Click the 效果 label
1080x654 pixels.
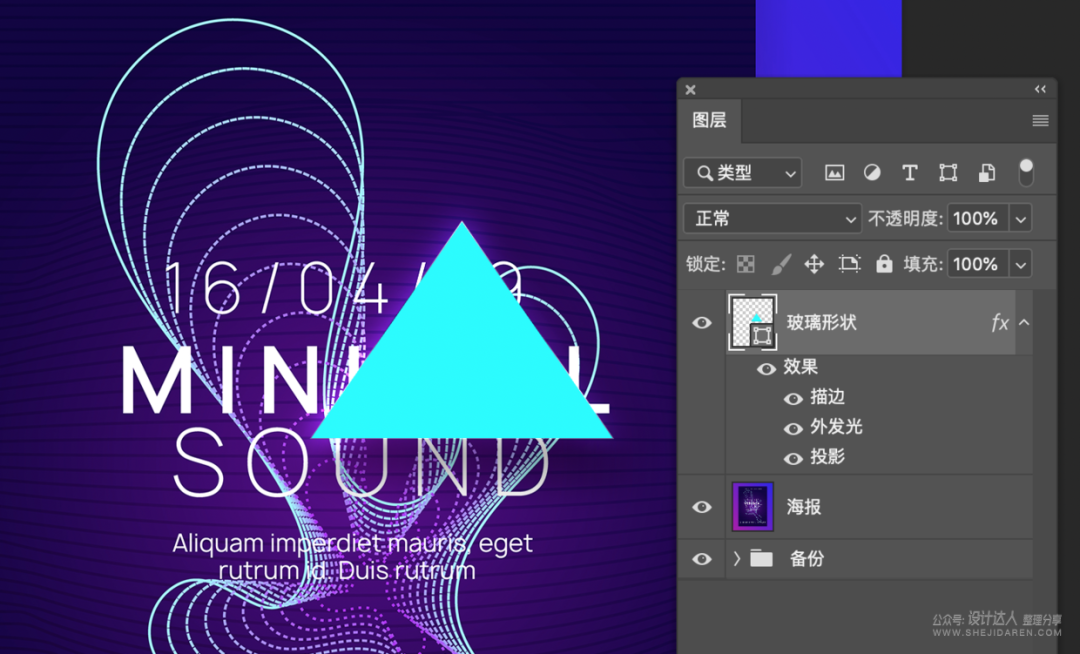pyautogui.click(x=800, y=366)
